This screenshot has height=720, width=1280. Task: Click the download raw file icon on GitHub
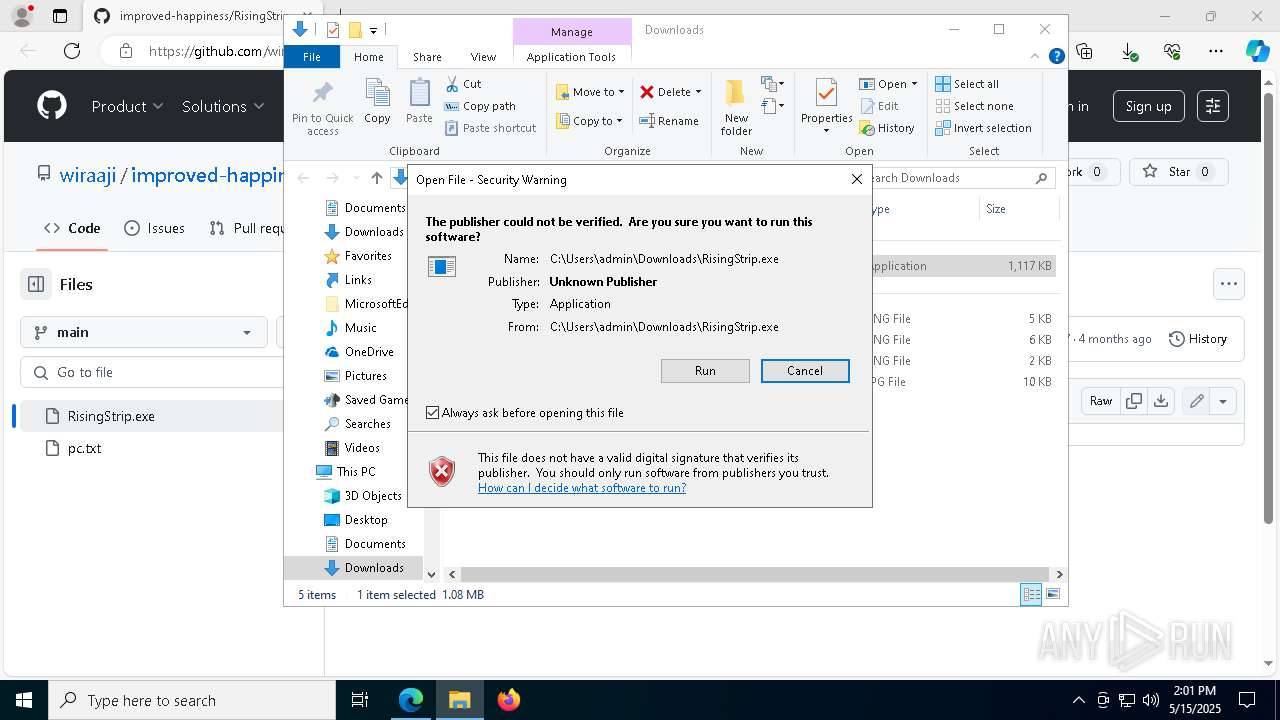(x=1160, y=401)
